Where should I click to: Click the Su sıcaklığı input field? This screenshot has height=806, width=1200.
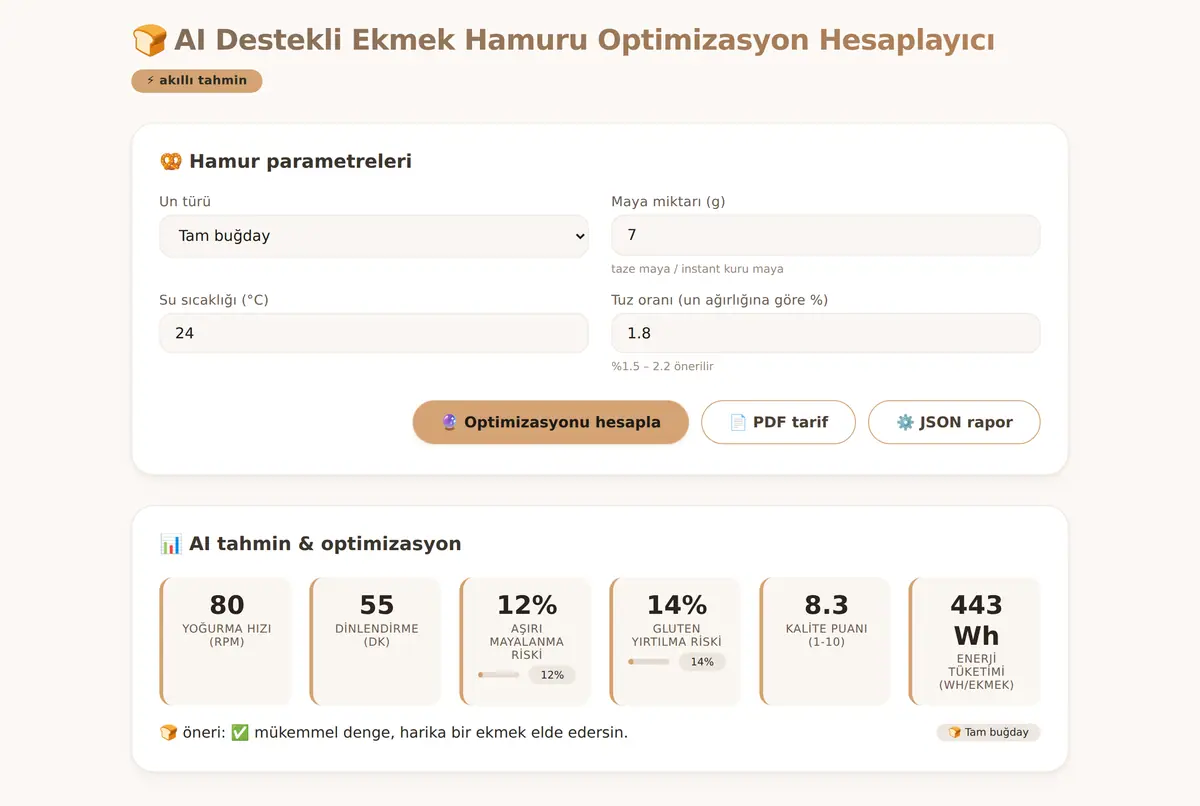pyautogui.click(x=374, y=333)
